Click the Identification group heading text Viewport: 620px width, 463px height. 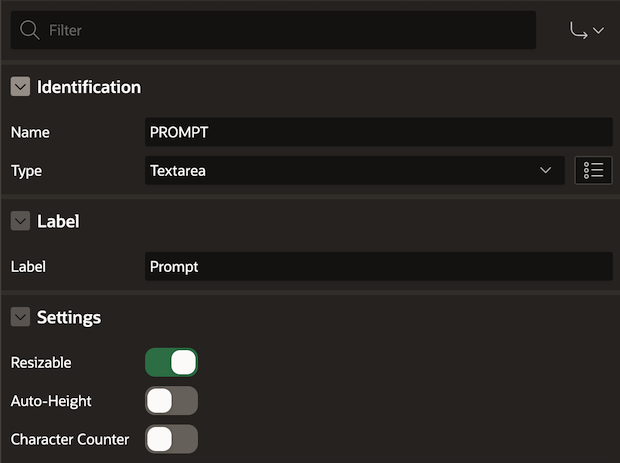[89, 87]
